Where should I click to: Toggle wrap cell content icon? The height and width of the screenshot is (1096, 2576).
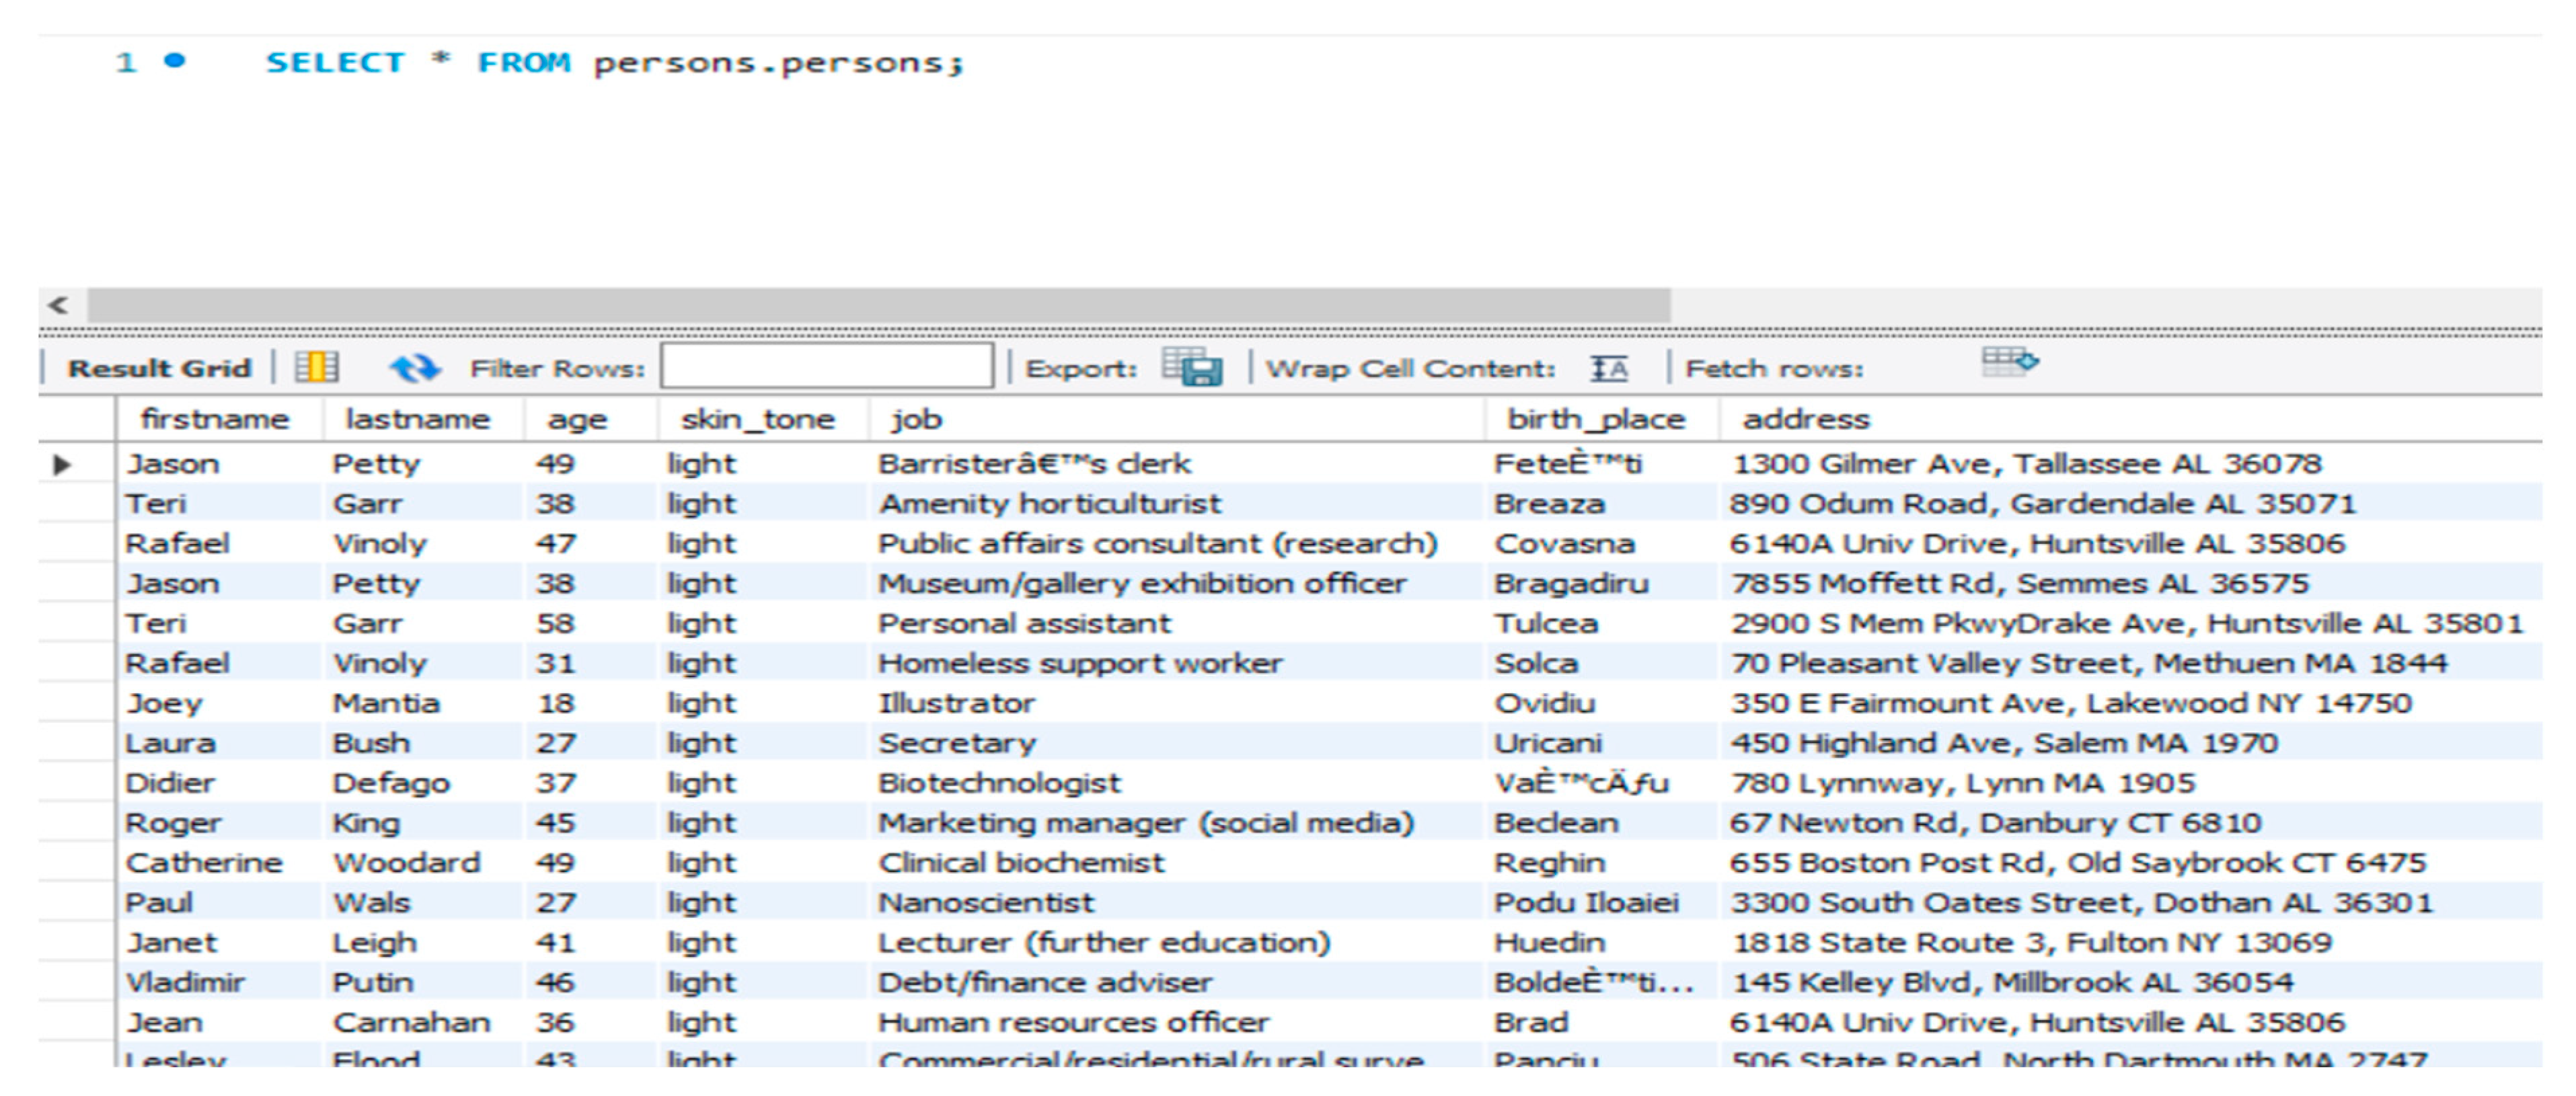click(1609, 368)
